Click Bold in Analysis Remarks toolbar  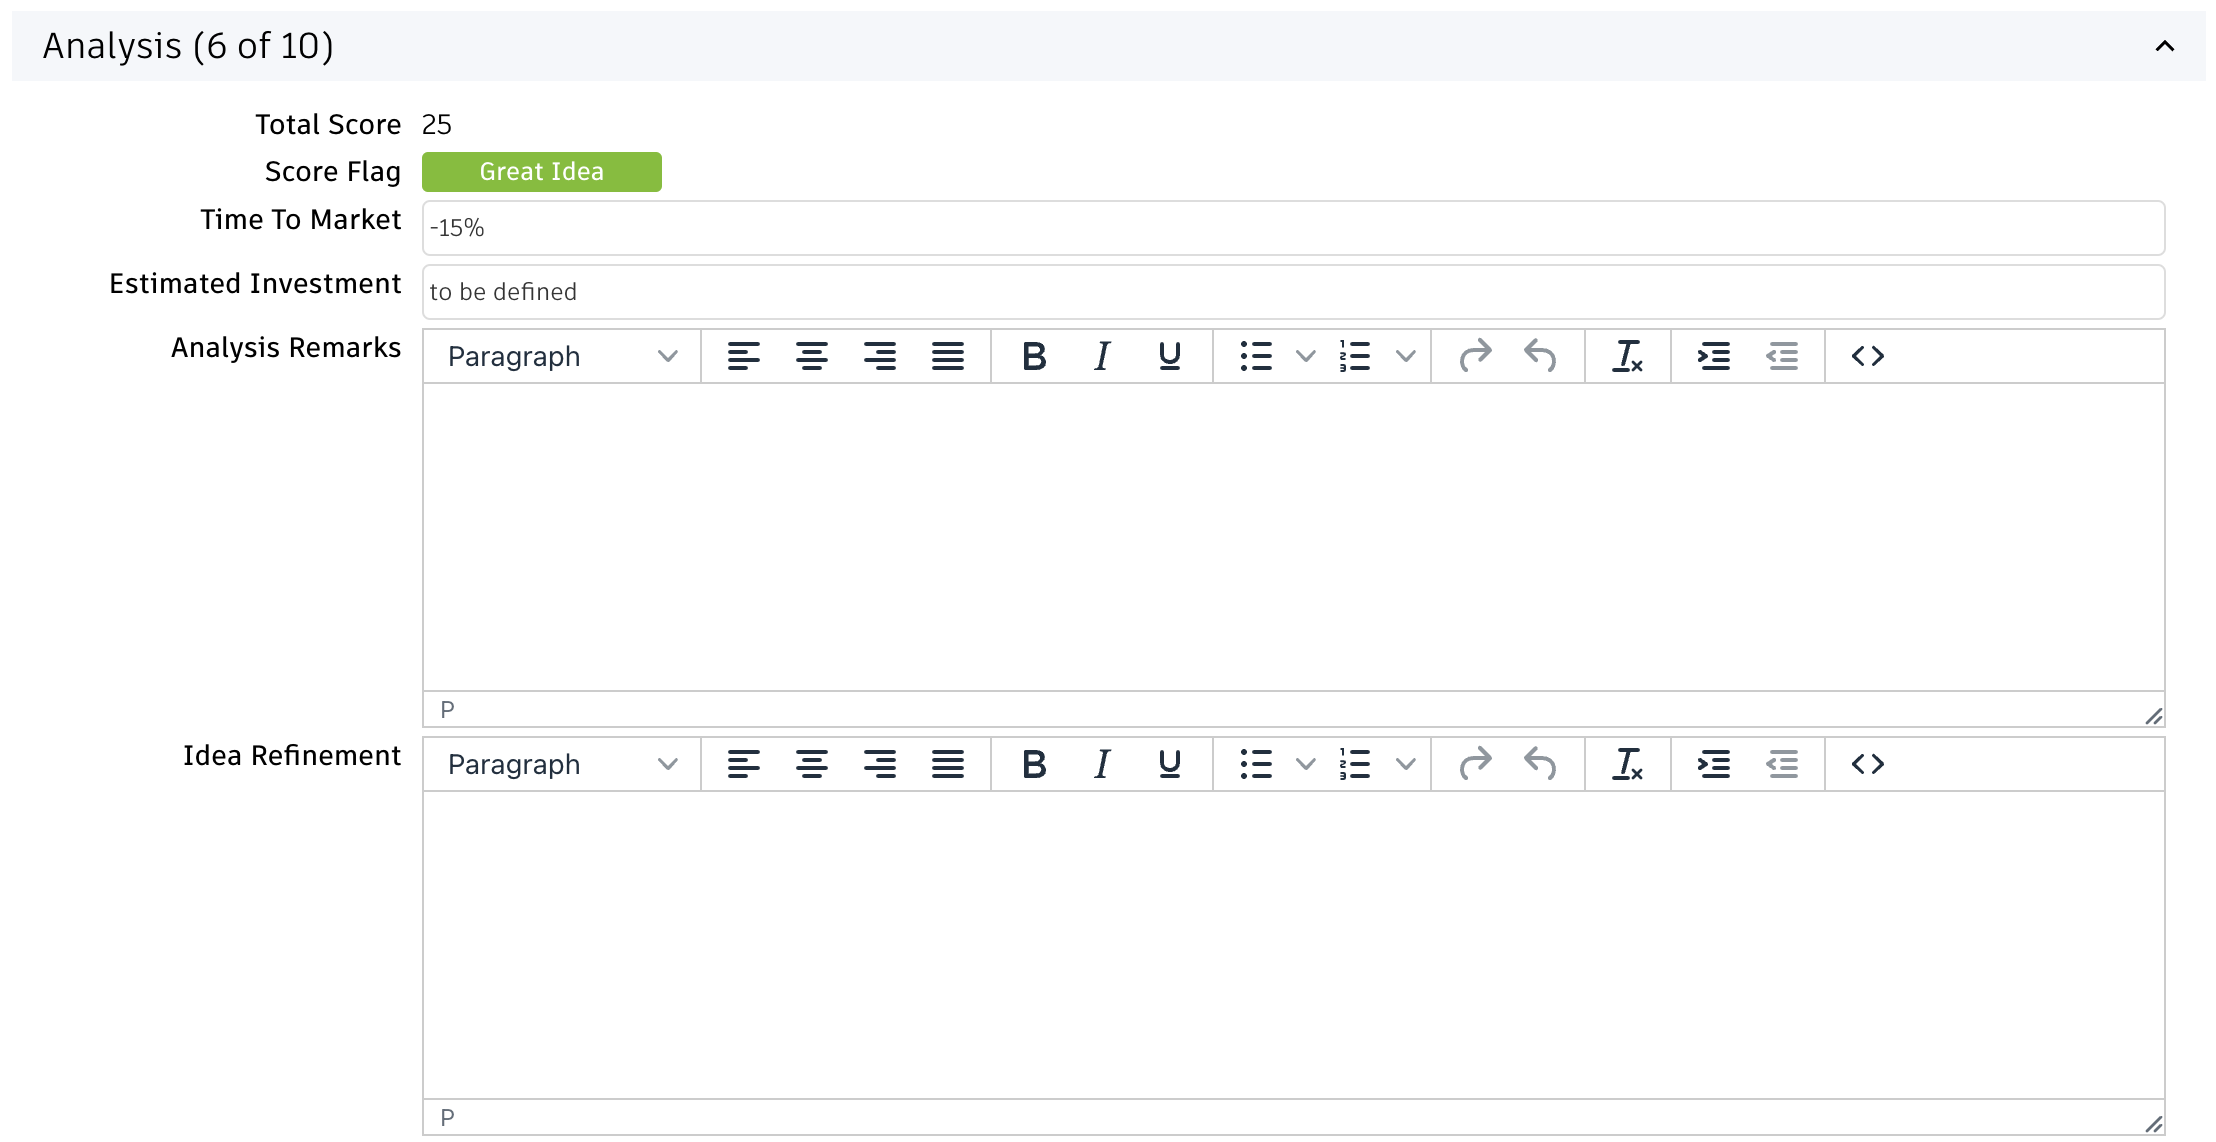coord(1034,356)
